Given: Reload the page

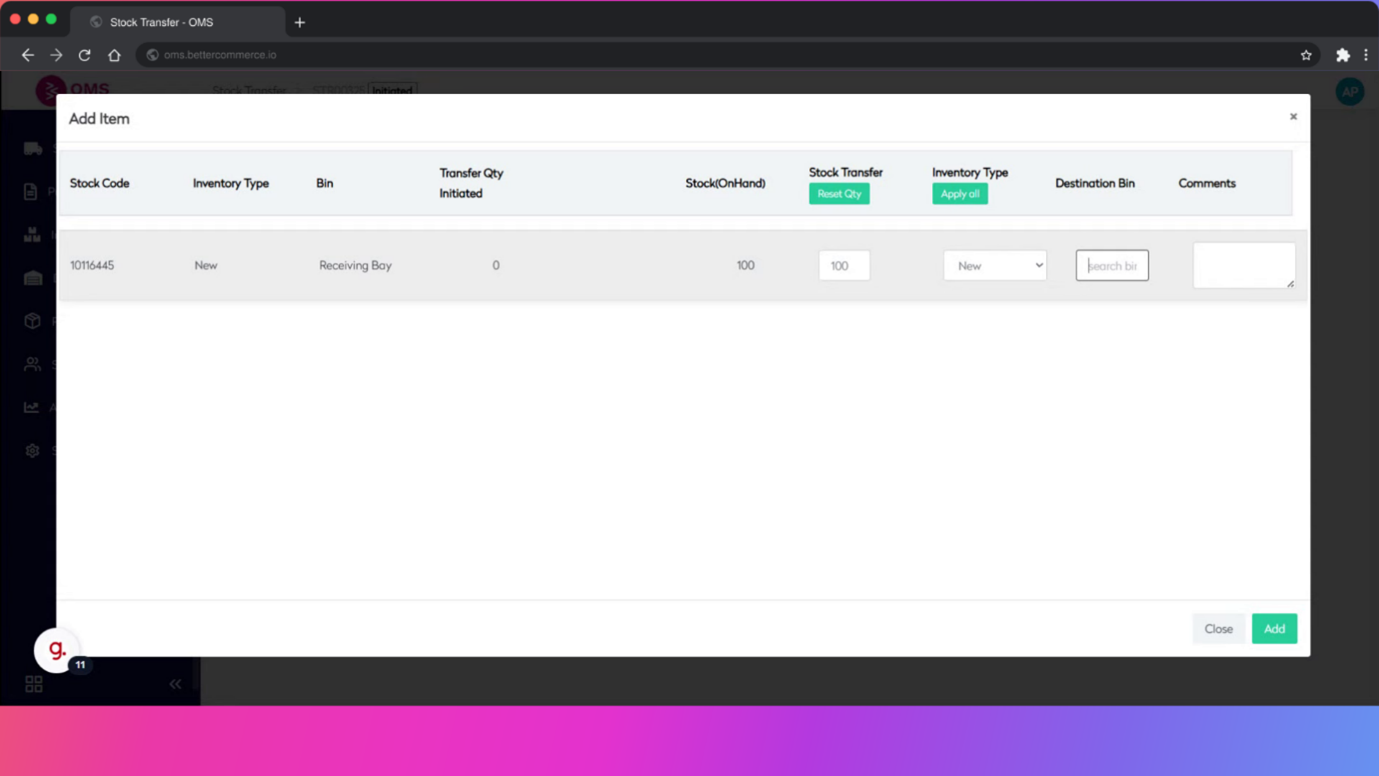Looking at the screenshot, I should pyautogui.click(x=85, y=55).
